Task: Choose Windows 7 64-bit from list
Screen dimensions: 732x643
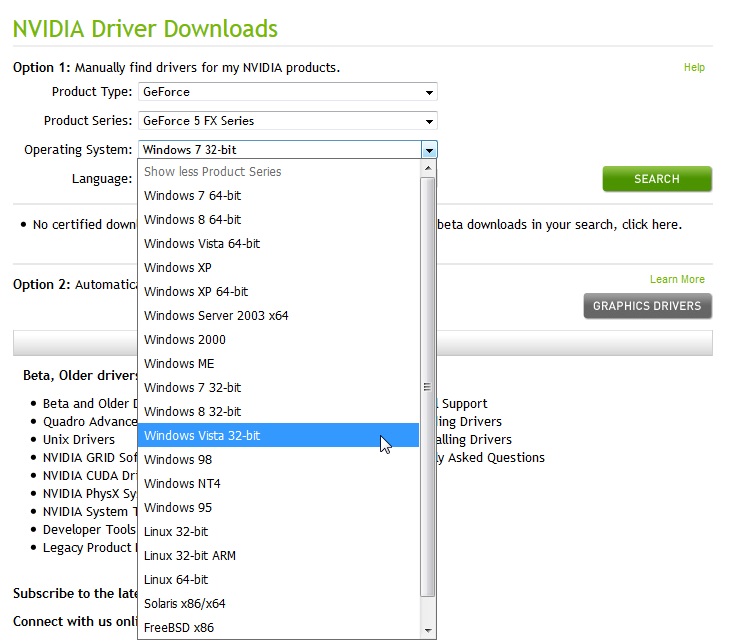Action: [279, 196]
